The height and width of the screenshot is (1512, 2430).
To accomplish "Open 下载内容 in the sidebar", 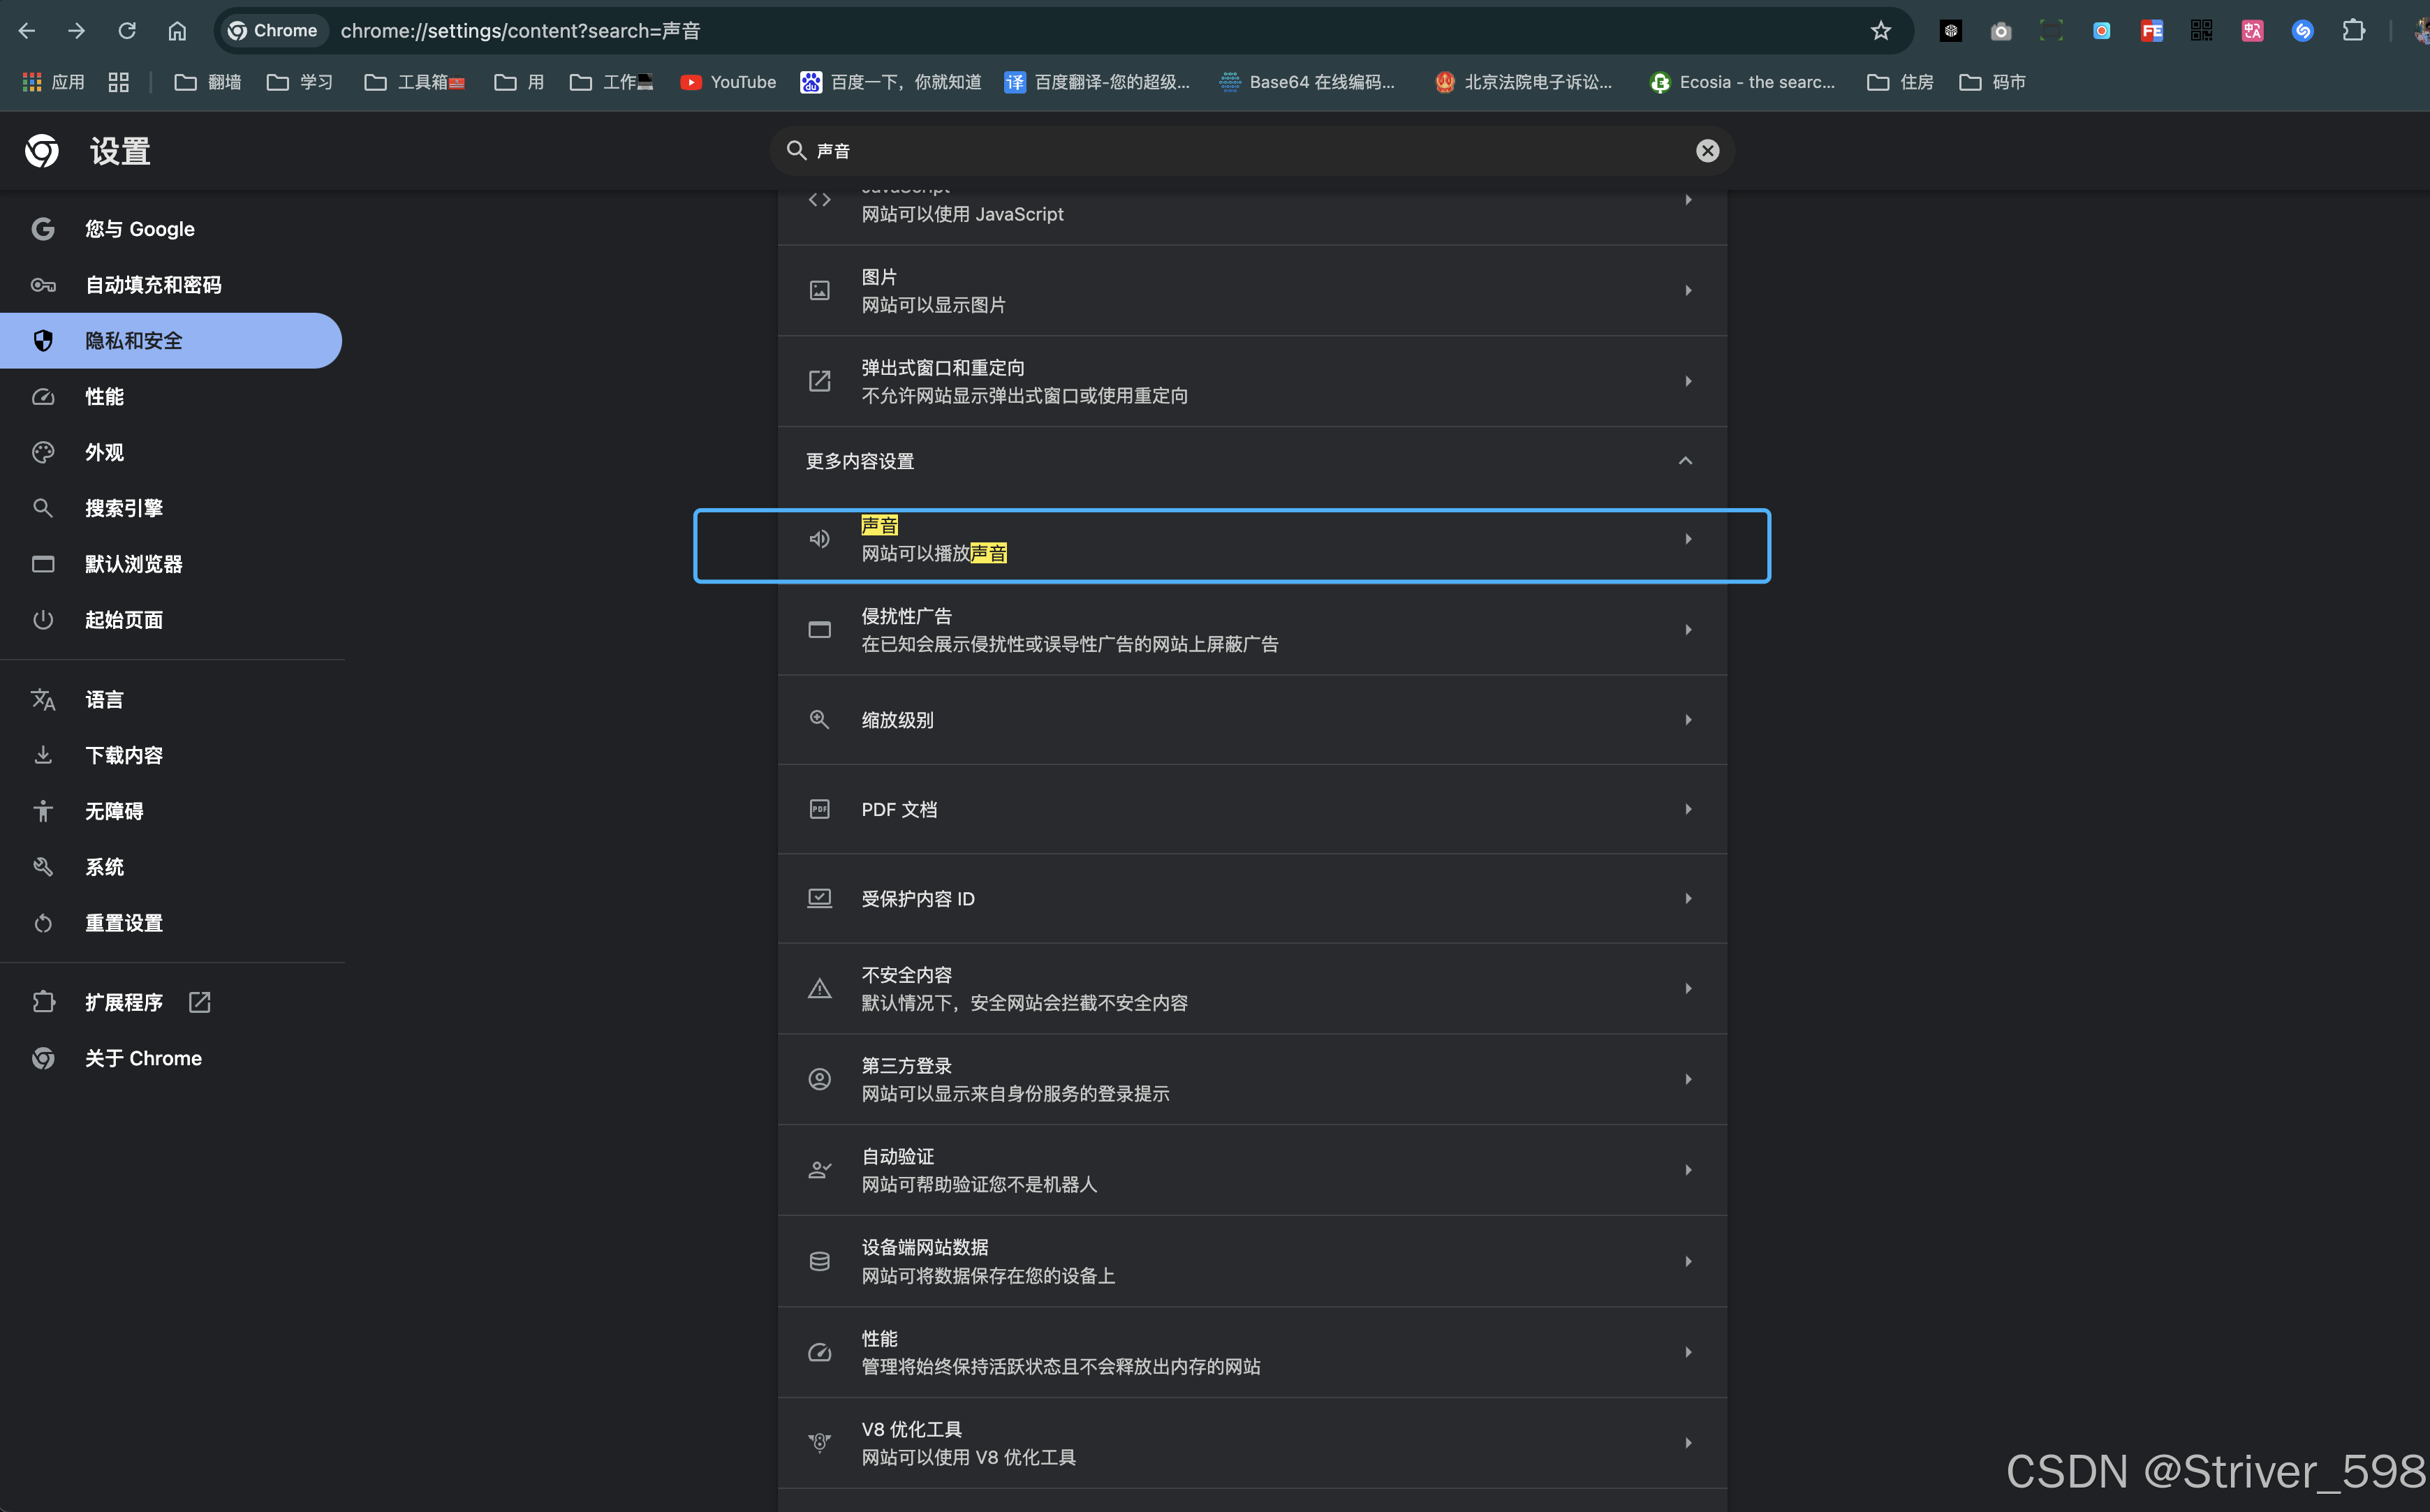I will point(124,756).
